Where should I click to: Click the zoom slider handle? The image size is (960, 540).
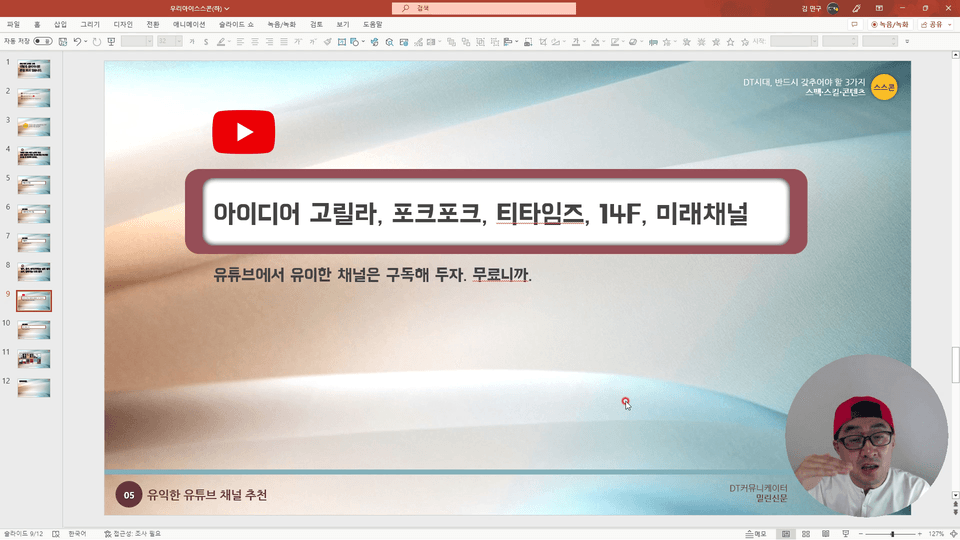pos(892,534)
